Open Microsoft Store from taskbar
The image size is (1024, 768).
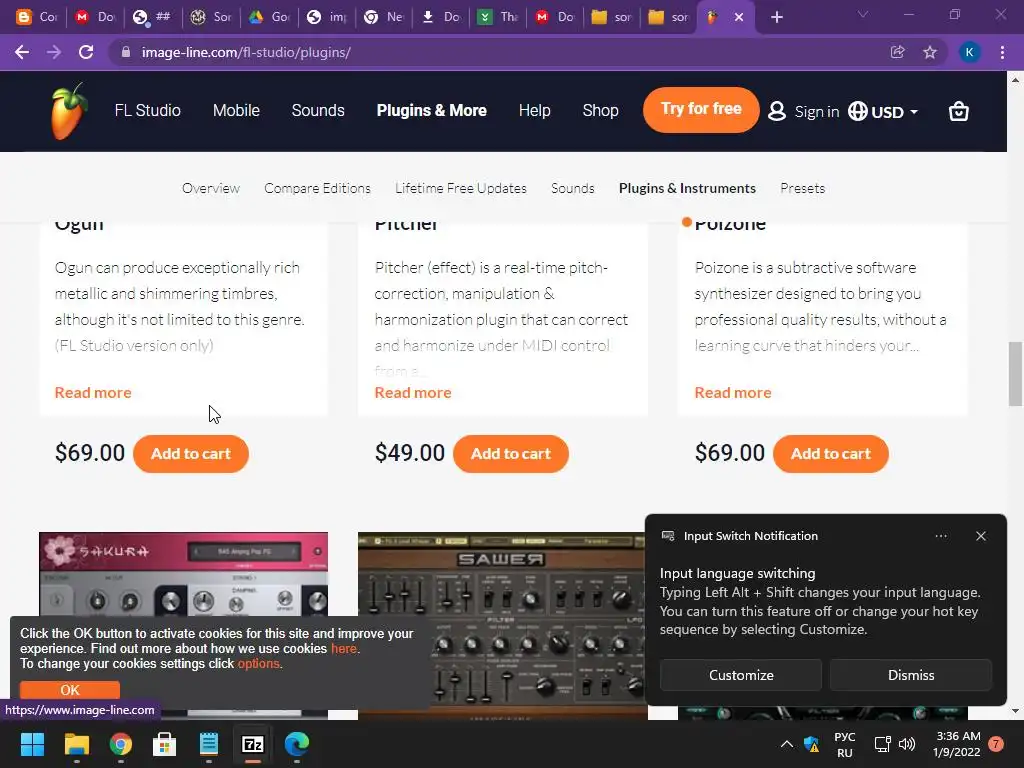[165, 744]
